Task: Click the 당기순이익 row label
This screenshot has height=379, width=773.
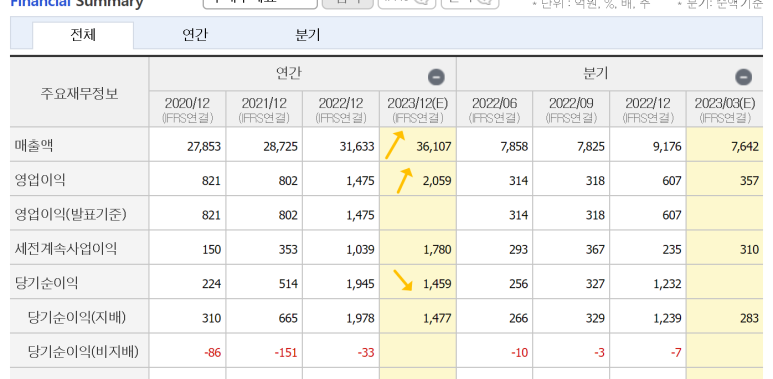Action: pyautogui.click(x=46, y=283)
